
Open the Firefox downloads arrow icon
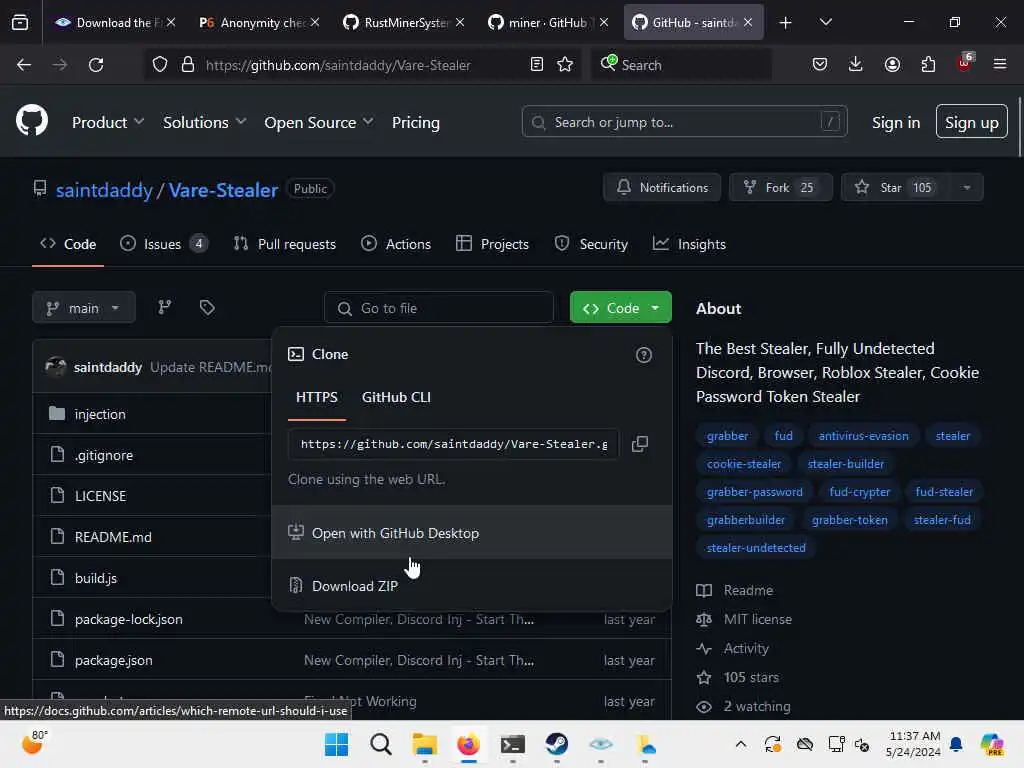pos(856,65)
